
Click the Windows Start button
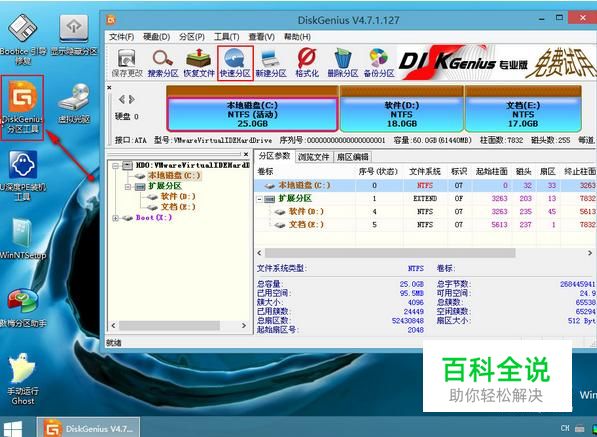[x=13, y=428]
